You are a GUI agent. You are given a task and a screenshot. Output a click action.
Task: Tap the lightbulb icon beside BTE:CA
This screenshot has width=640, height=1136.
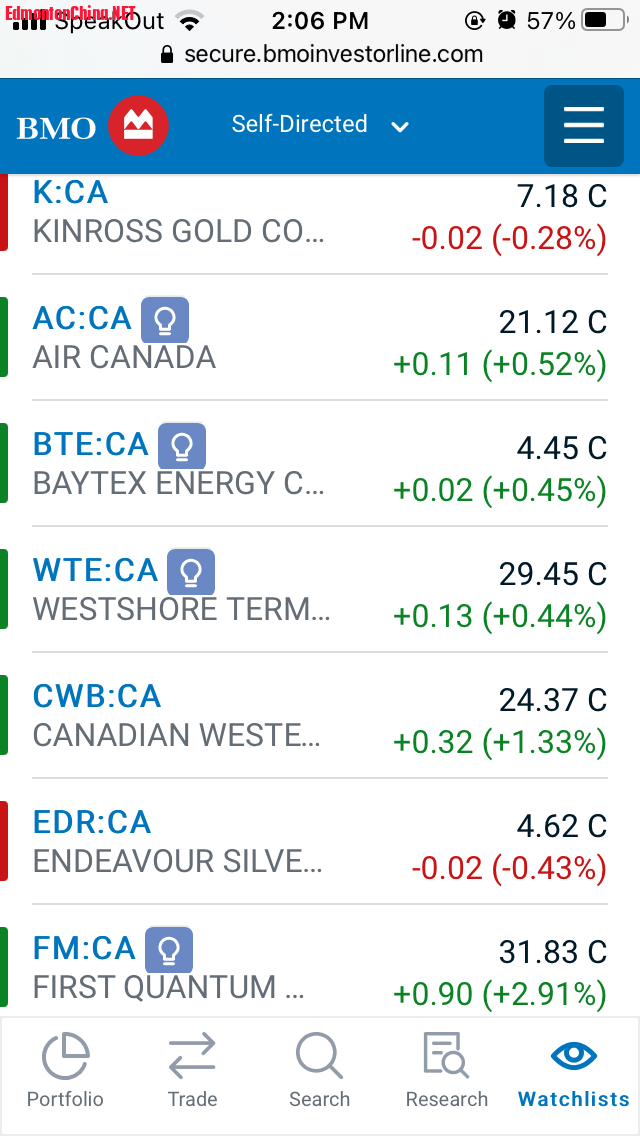tap(182, 446)
